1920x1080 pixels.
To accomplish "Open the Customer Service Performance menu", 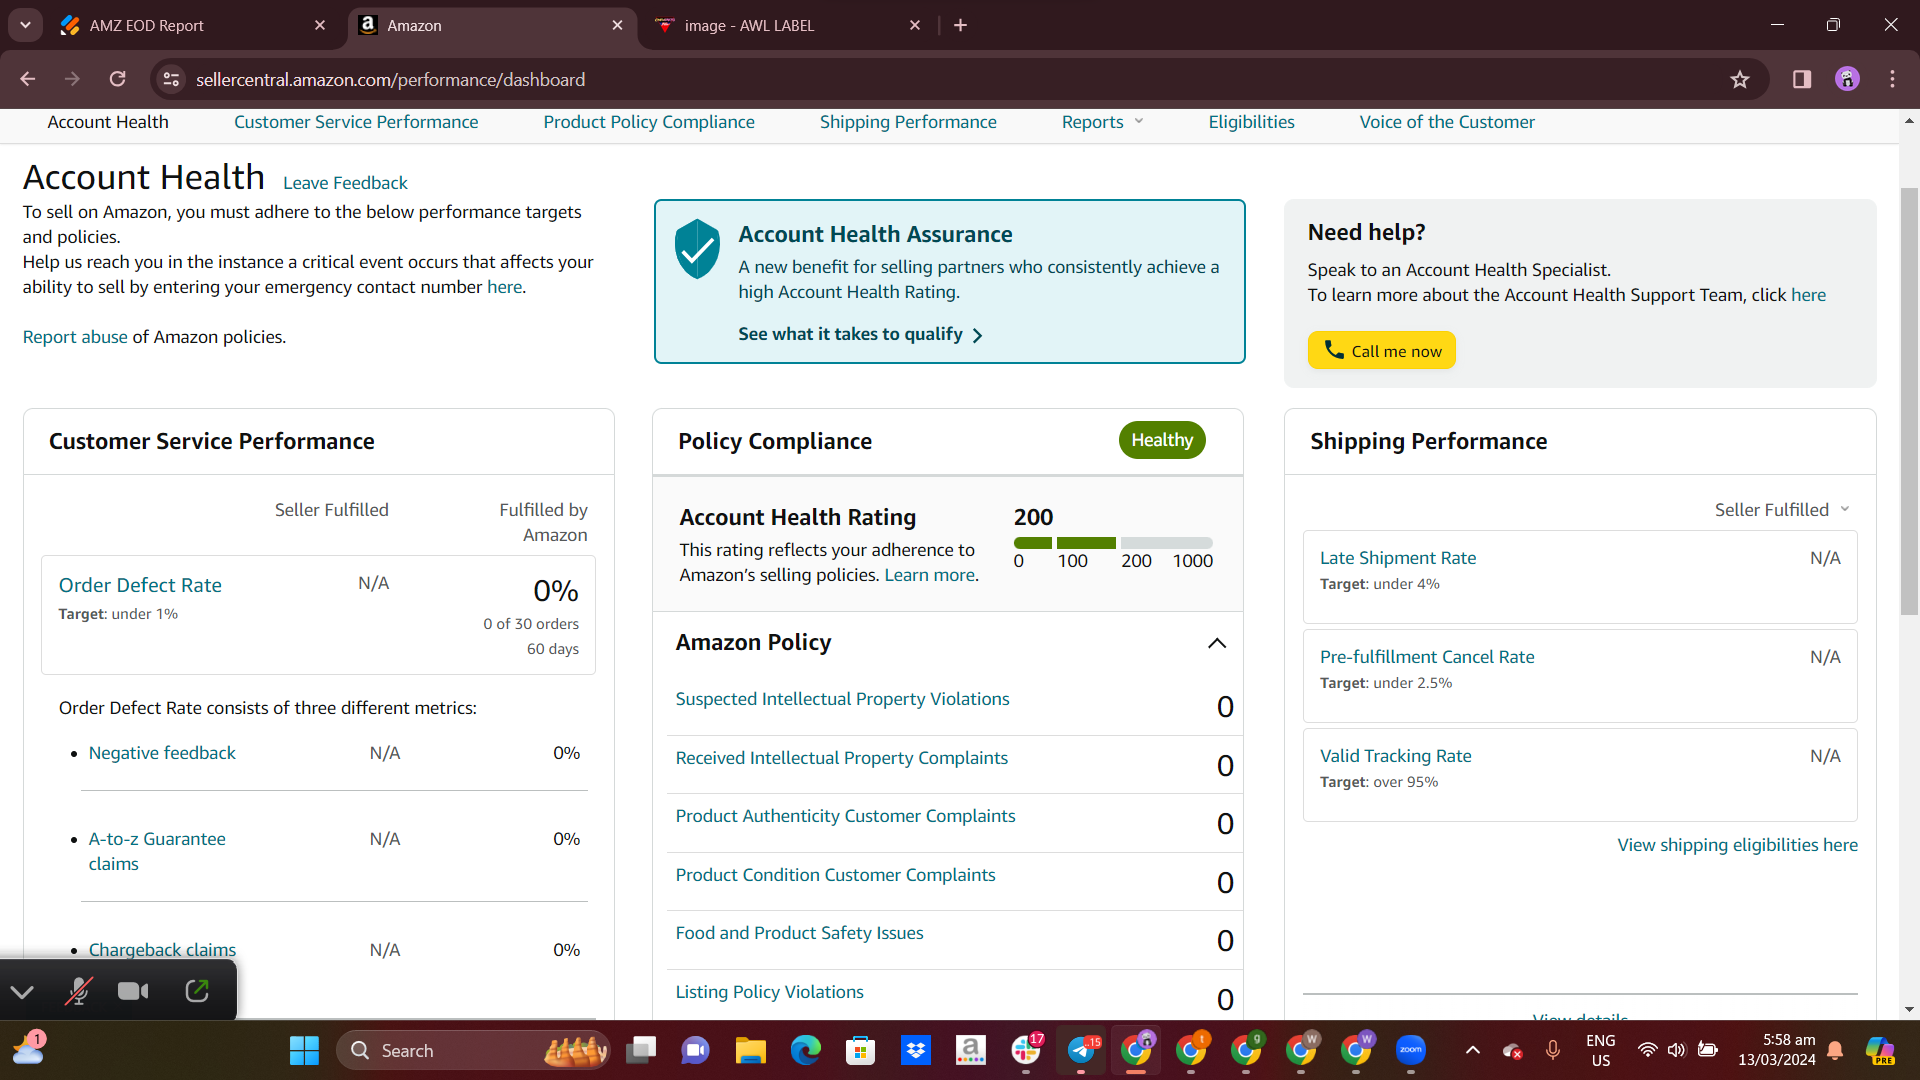I will 356,122.
